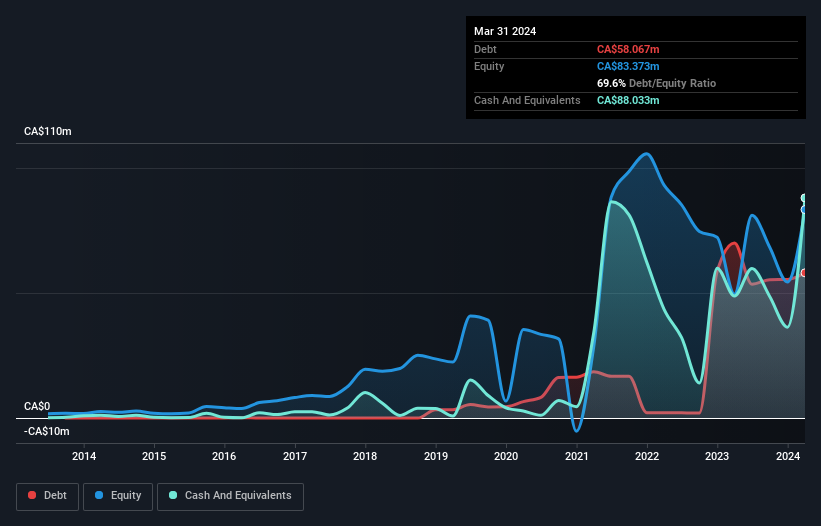Screen dimensions: 821x526
Task: Click the CA$83.373m equity value
Action: click(x=628, y=66)
